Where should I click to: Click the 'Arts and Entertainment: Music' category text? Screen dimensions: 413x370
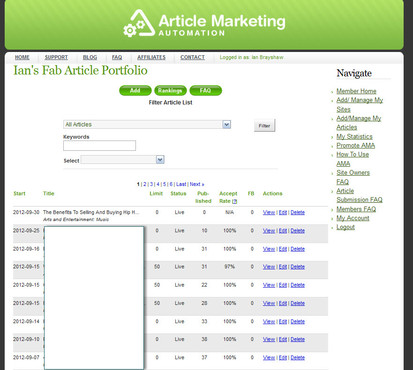[76, 219]
